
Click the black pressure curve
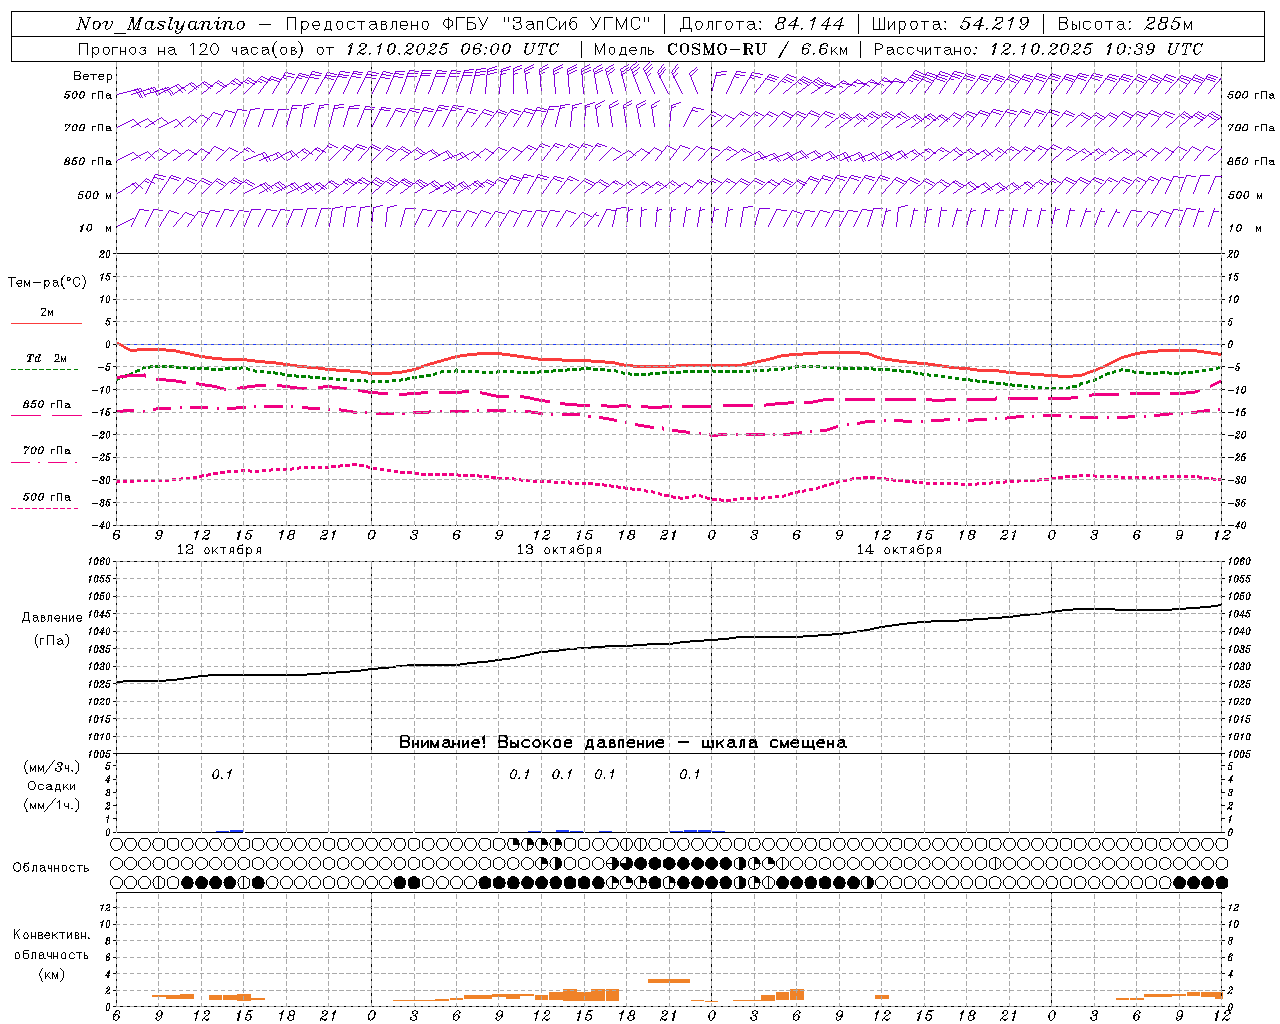(x=670, y=644)
